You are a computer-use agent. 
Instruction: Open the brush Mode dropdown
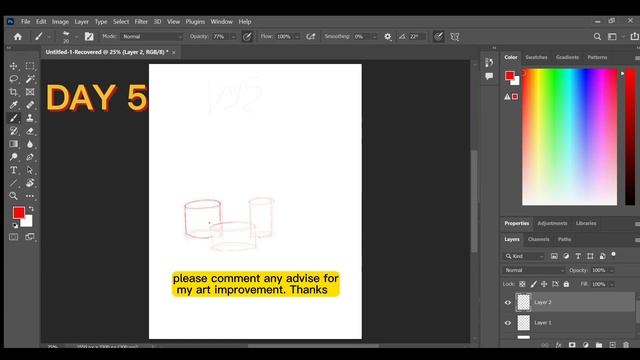151,37
